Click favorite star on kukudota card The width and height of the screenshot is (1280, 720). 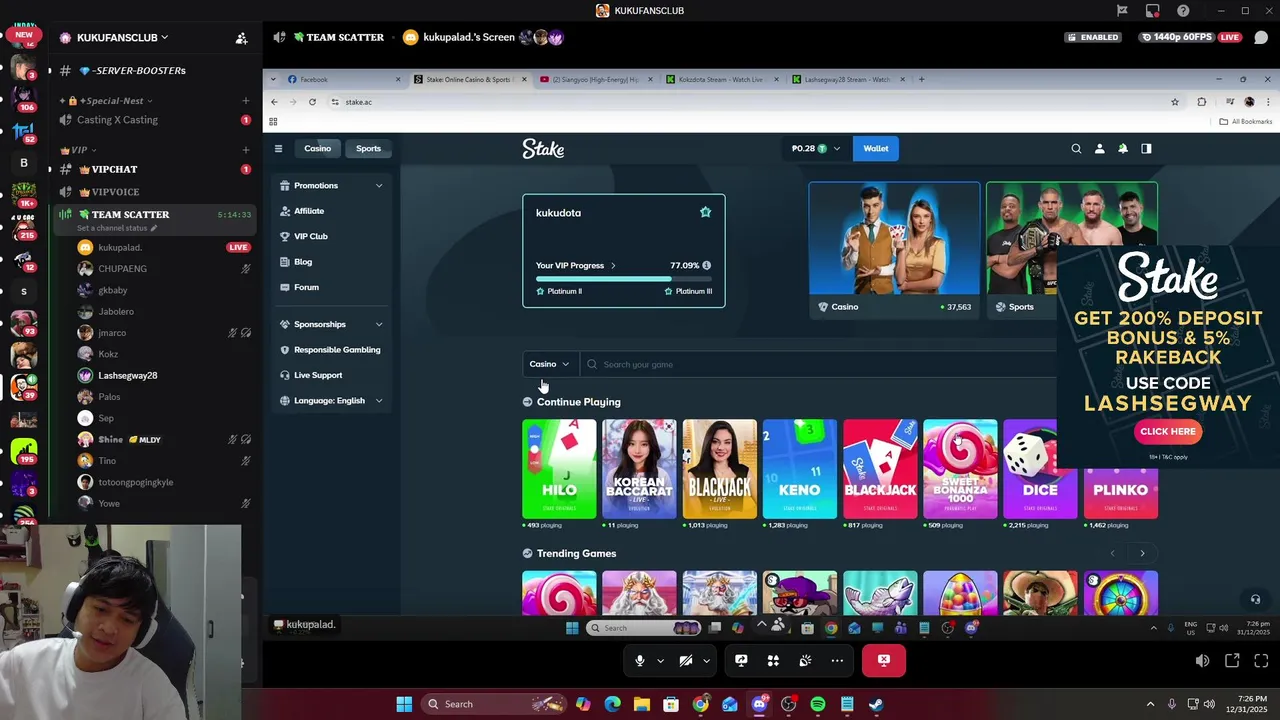tap(705, 212)
